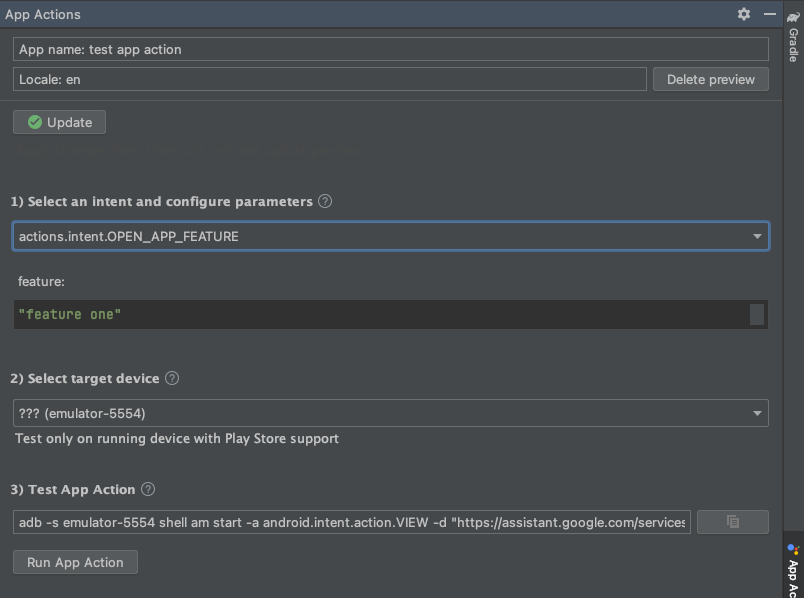
Task: Click the Delete preview button
Action: click(711, 79)
